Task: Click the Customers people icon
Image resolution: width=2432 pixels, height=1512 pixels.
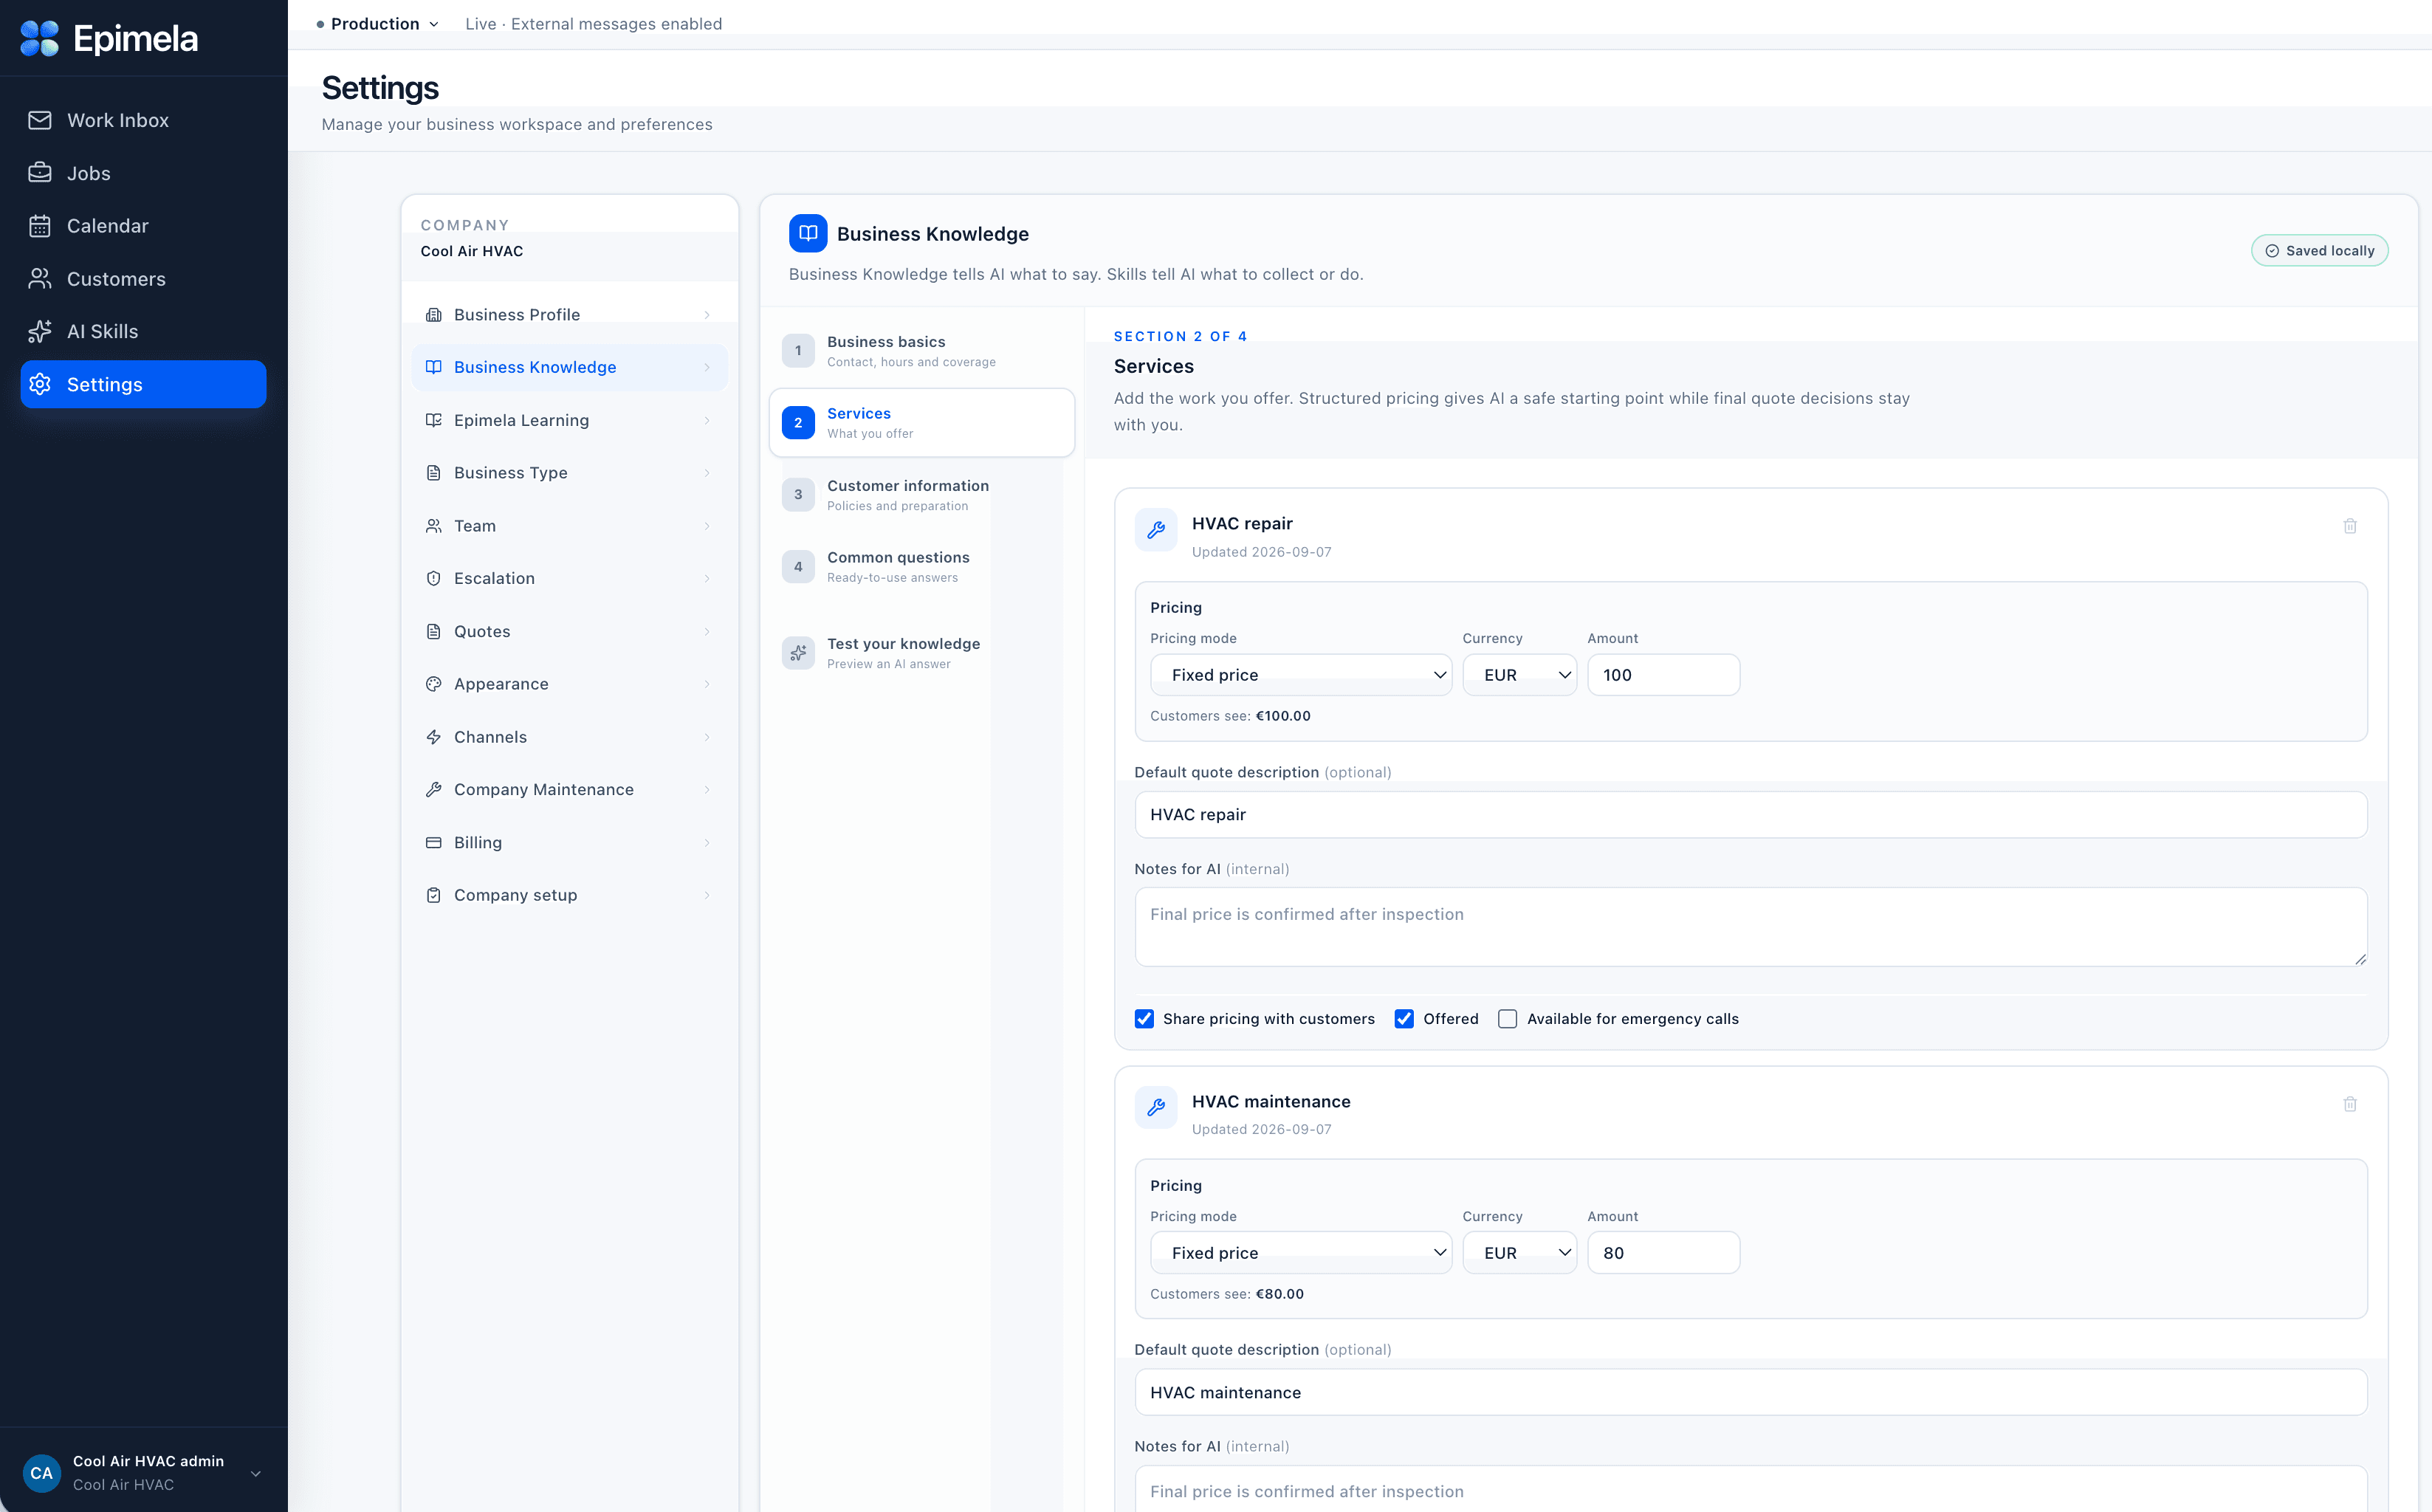Action: (40, 279)
